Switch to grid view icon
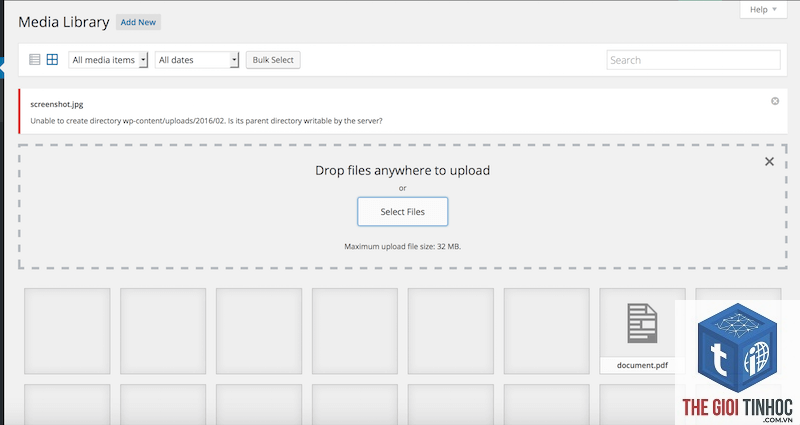The height and width of the screenshot is (425, 800). click(52, 60)
